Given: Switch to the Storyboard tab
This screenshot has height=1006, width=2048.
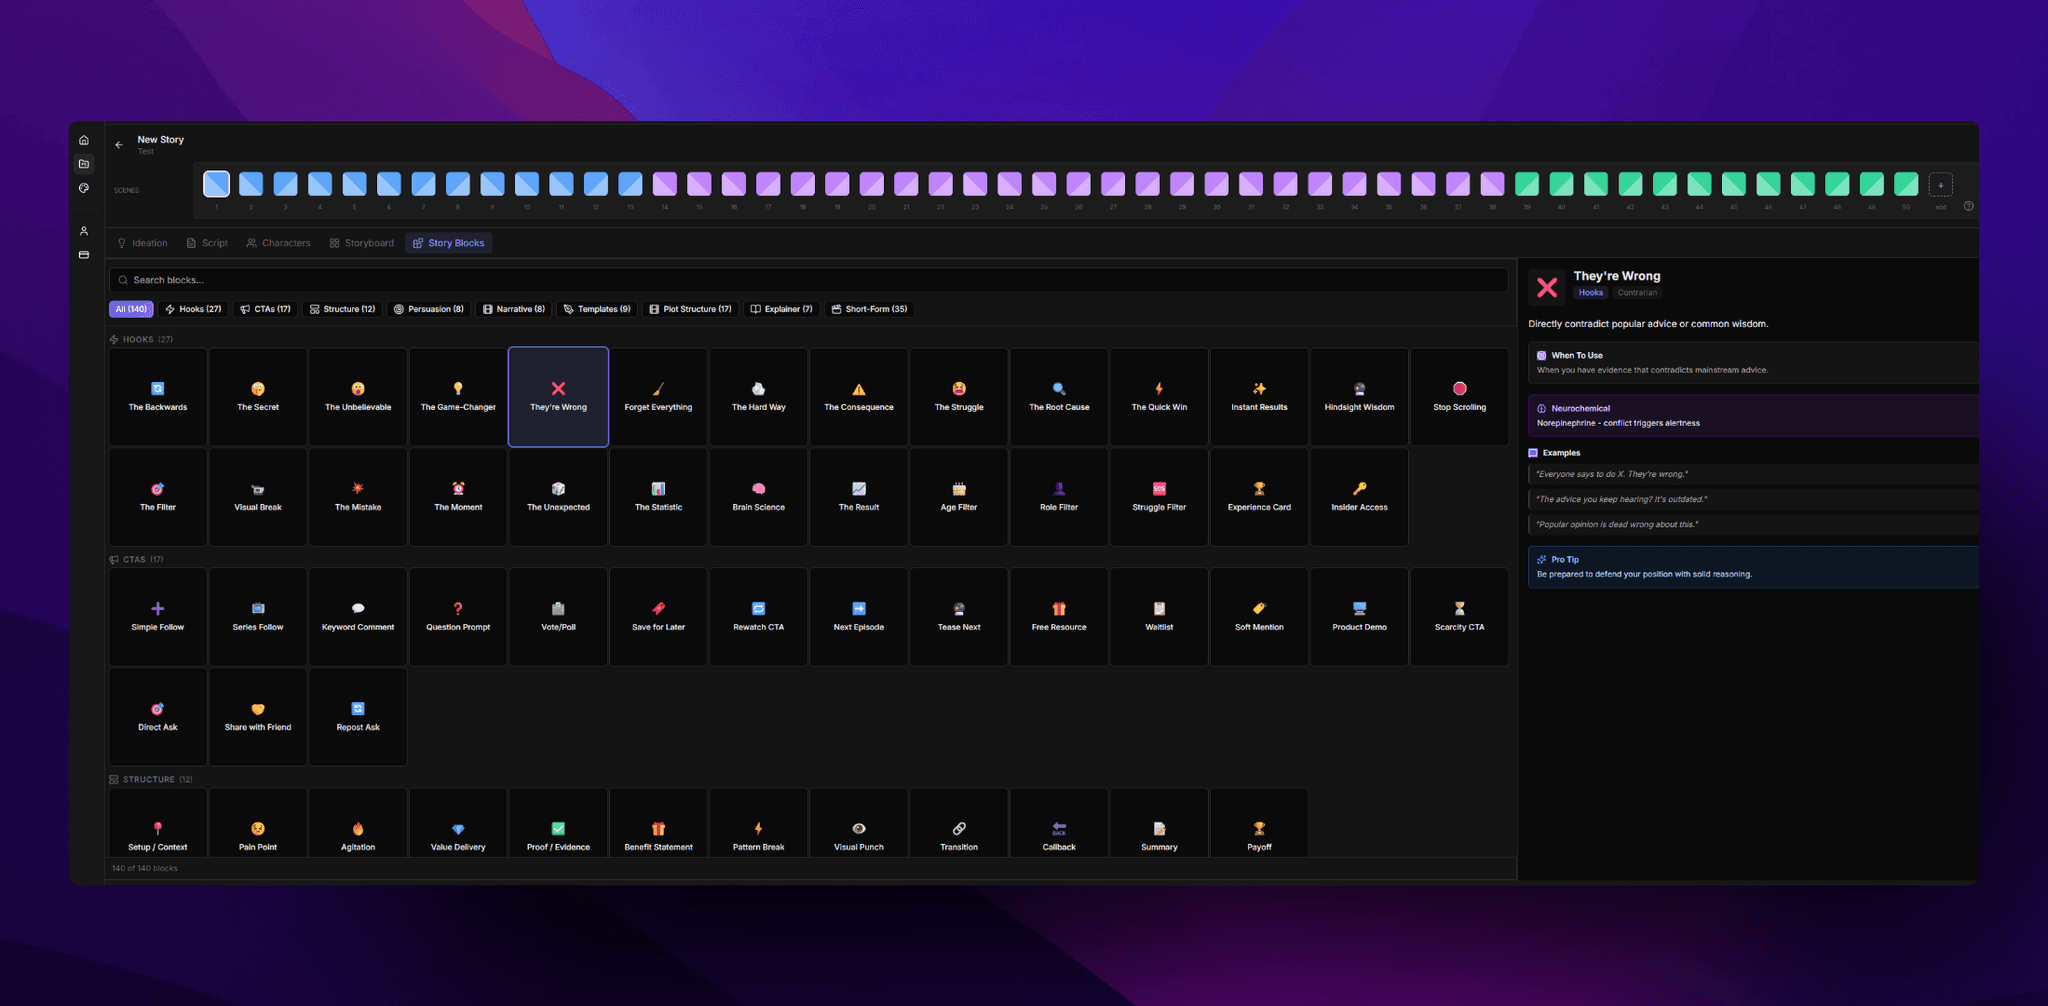Looking at the screenshot, I should click(361, 243).
